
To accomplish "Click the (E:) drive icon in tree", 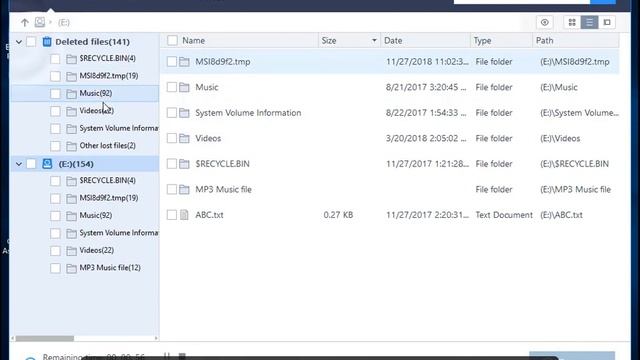I will click(47, 164).
